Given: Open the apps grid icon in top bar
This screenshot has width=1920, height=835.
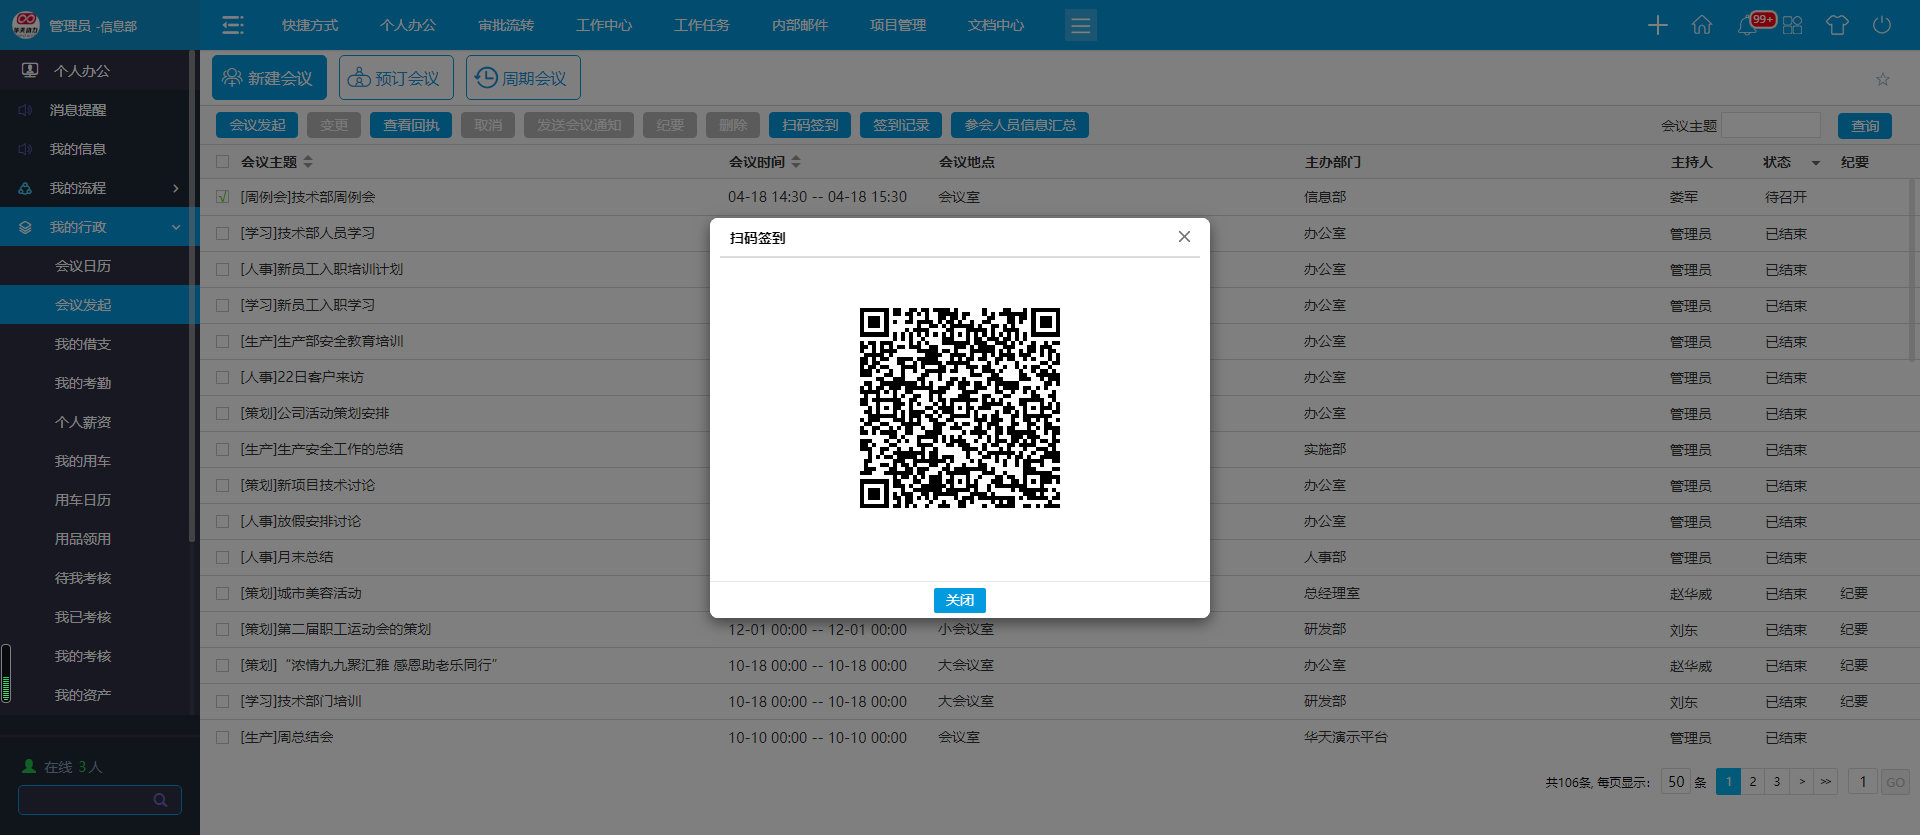Looking at the screenshot, I should [x=1792, y=25].
